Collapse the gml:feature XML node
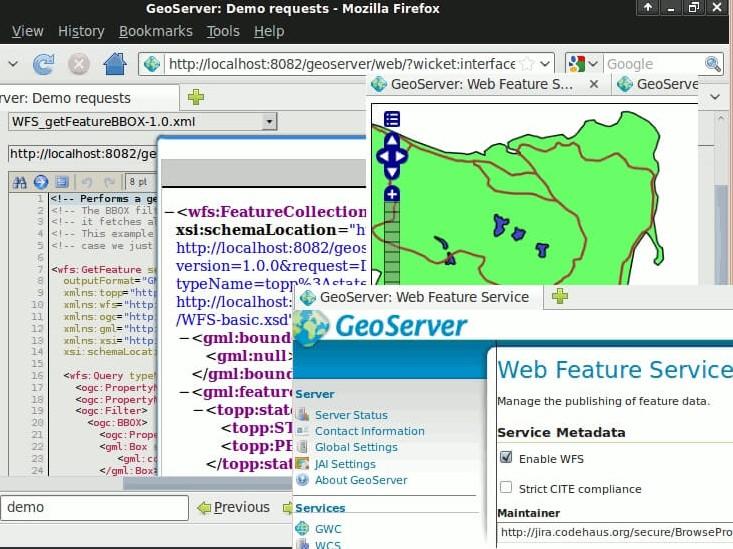The width and height of the screenshot is (733, 549). click(185, 392)
